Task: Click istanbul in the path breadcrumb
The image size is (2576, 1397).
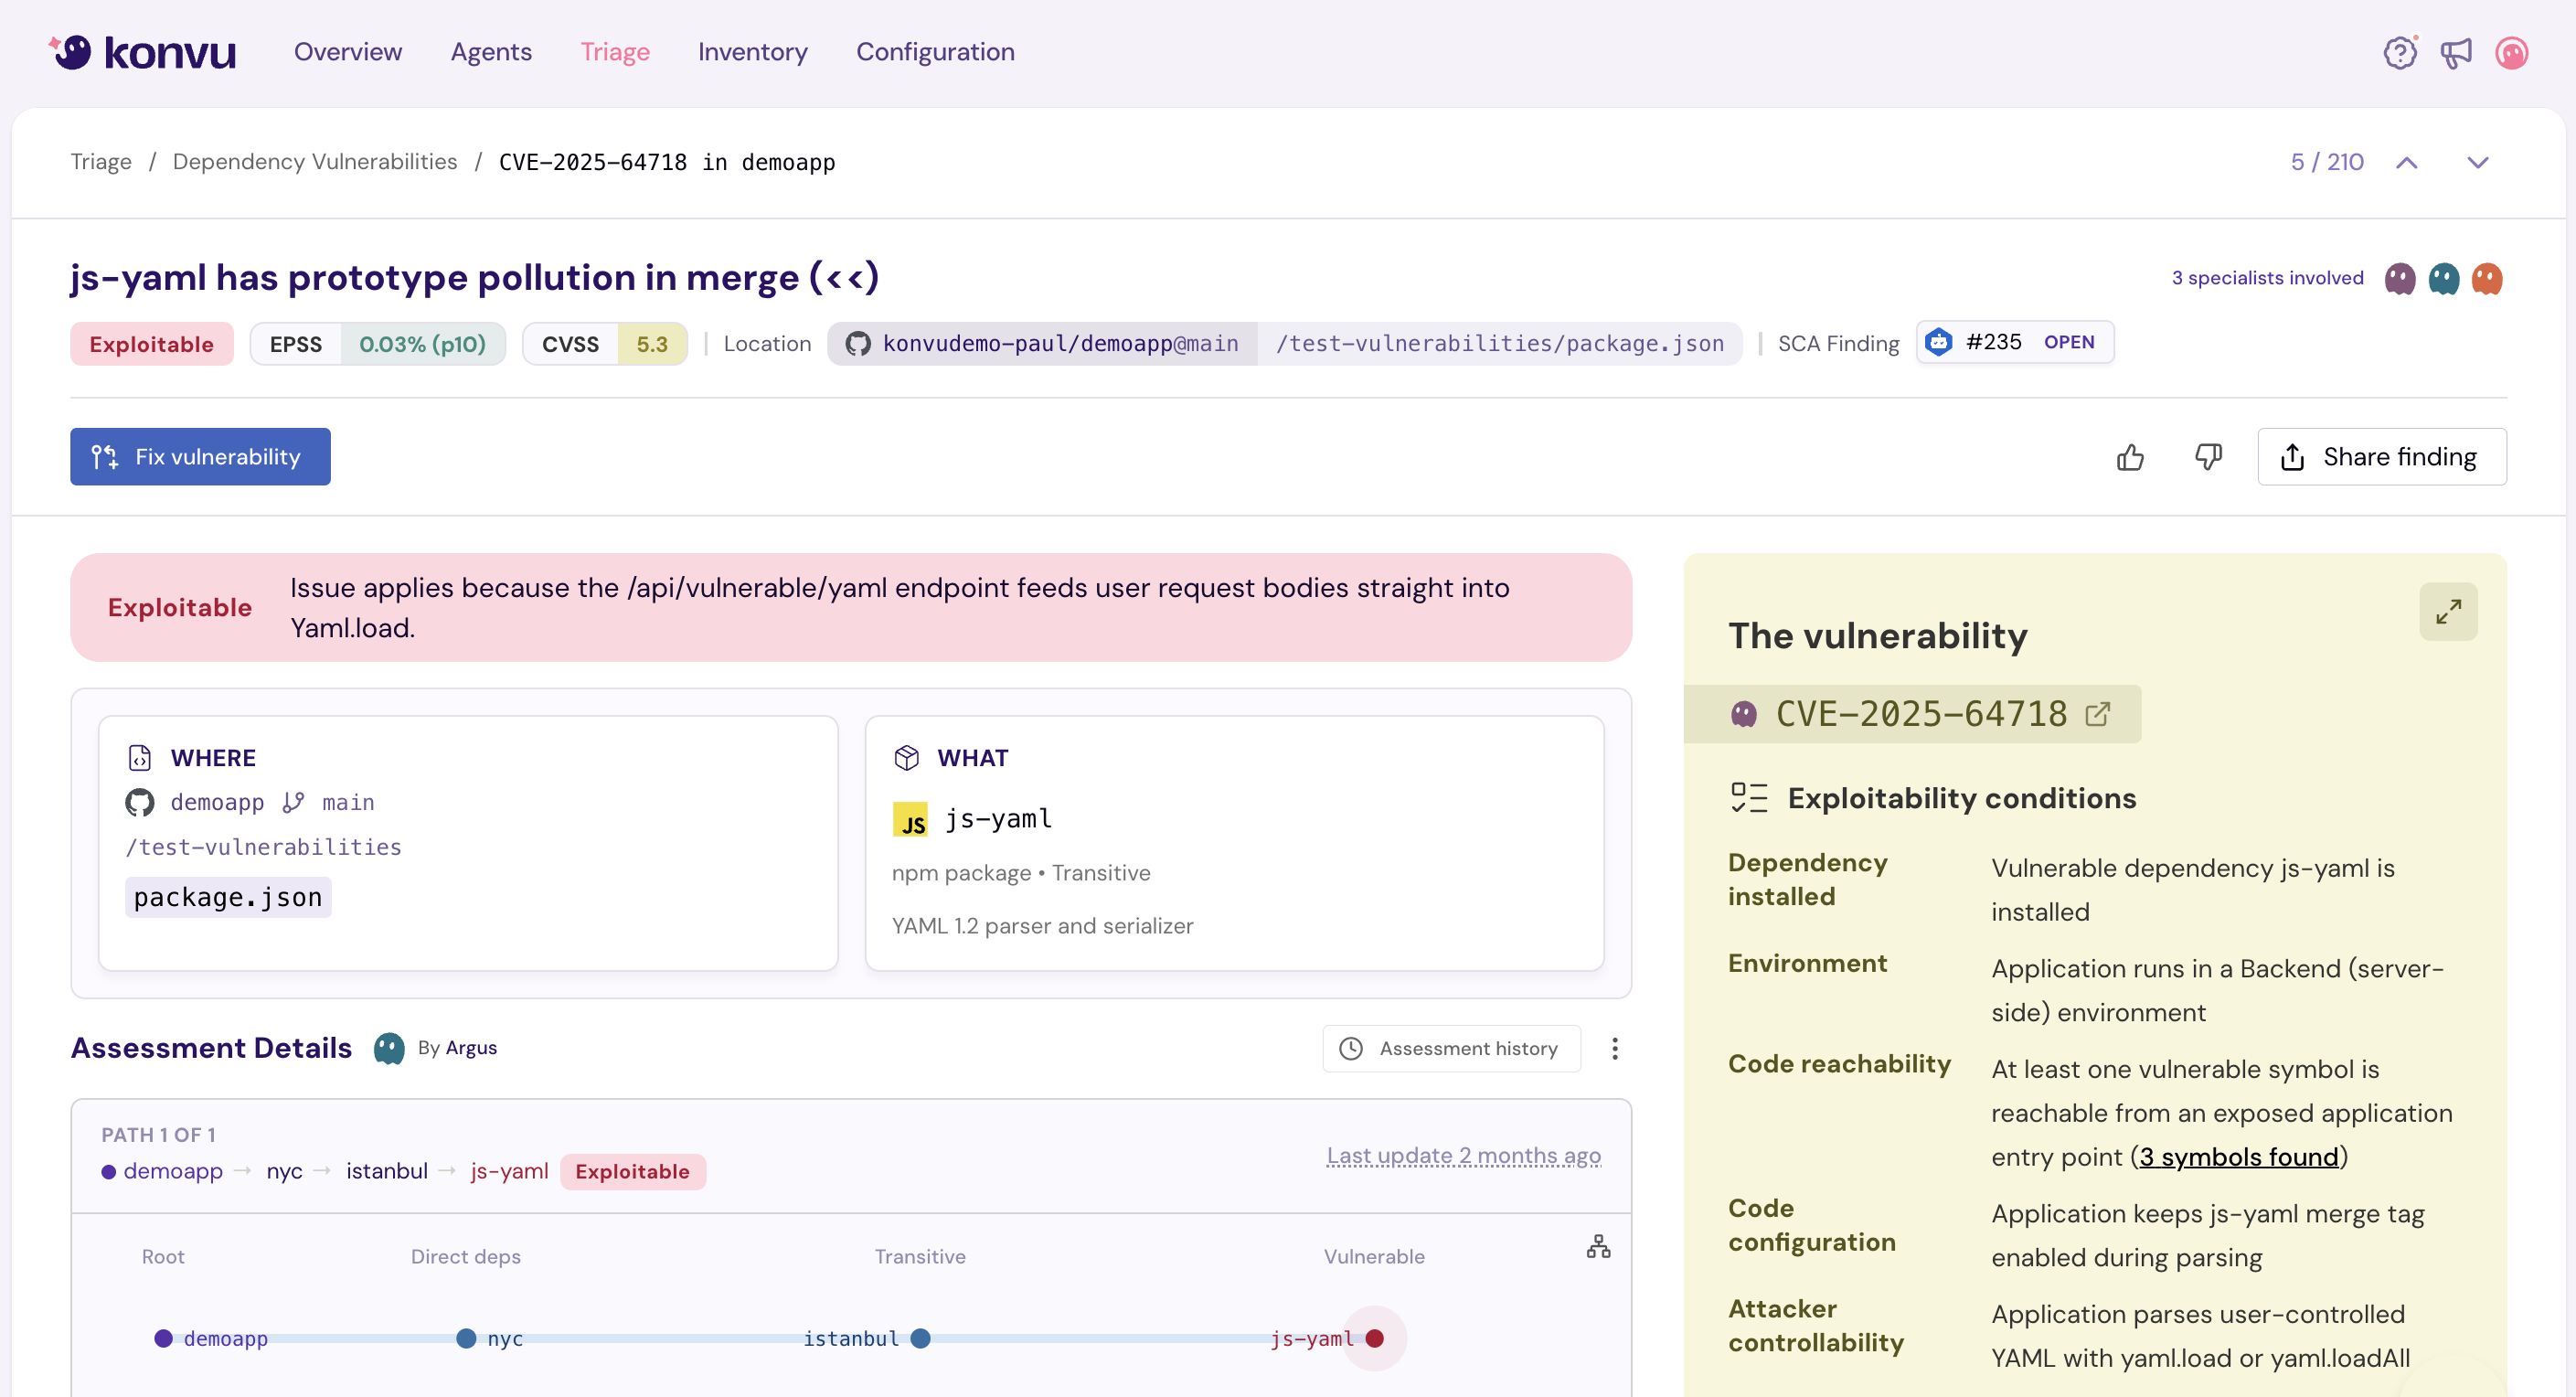Action: coord(387,1171)
